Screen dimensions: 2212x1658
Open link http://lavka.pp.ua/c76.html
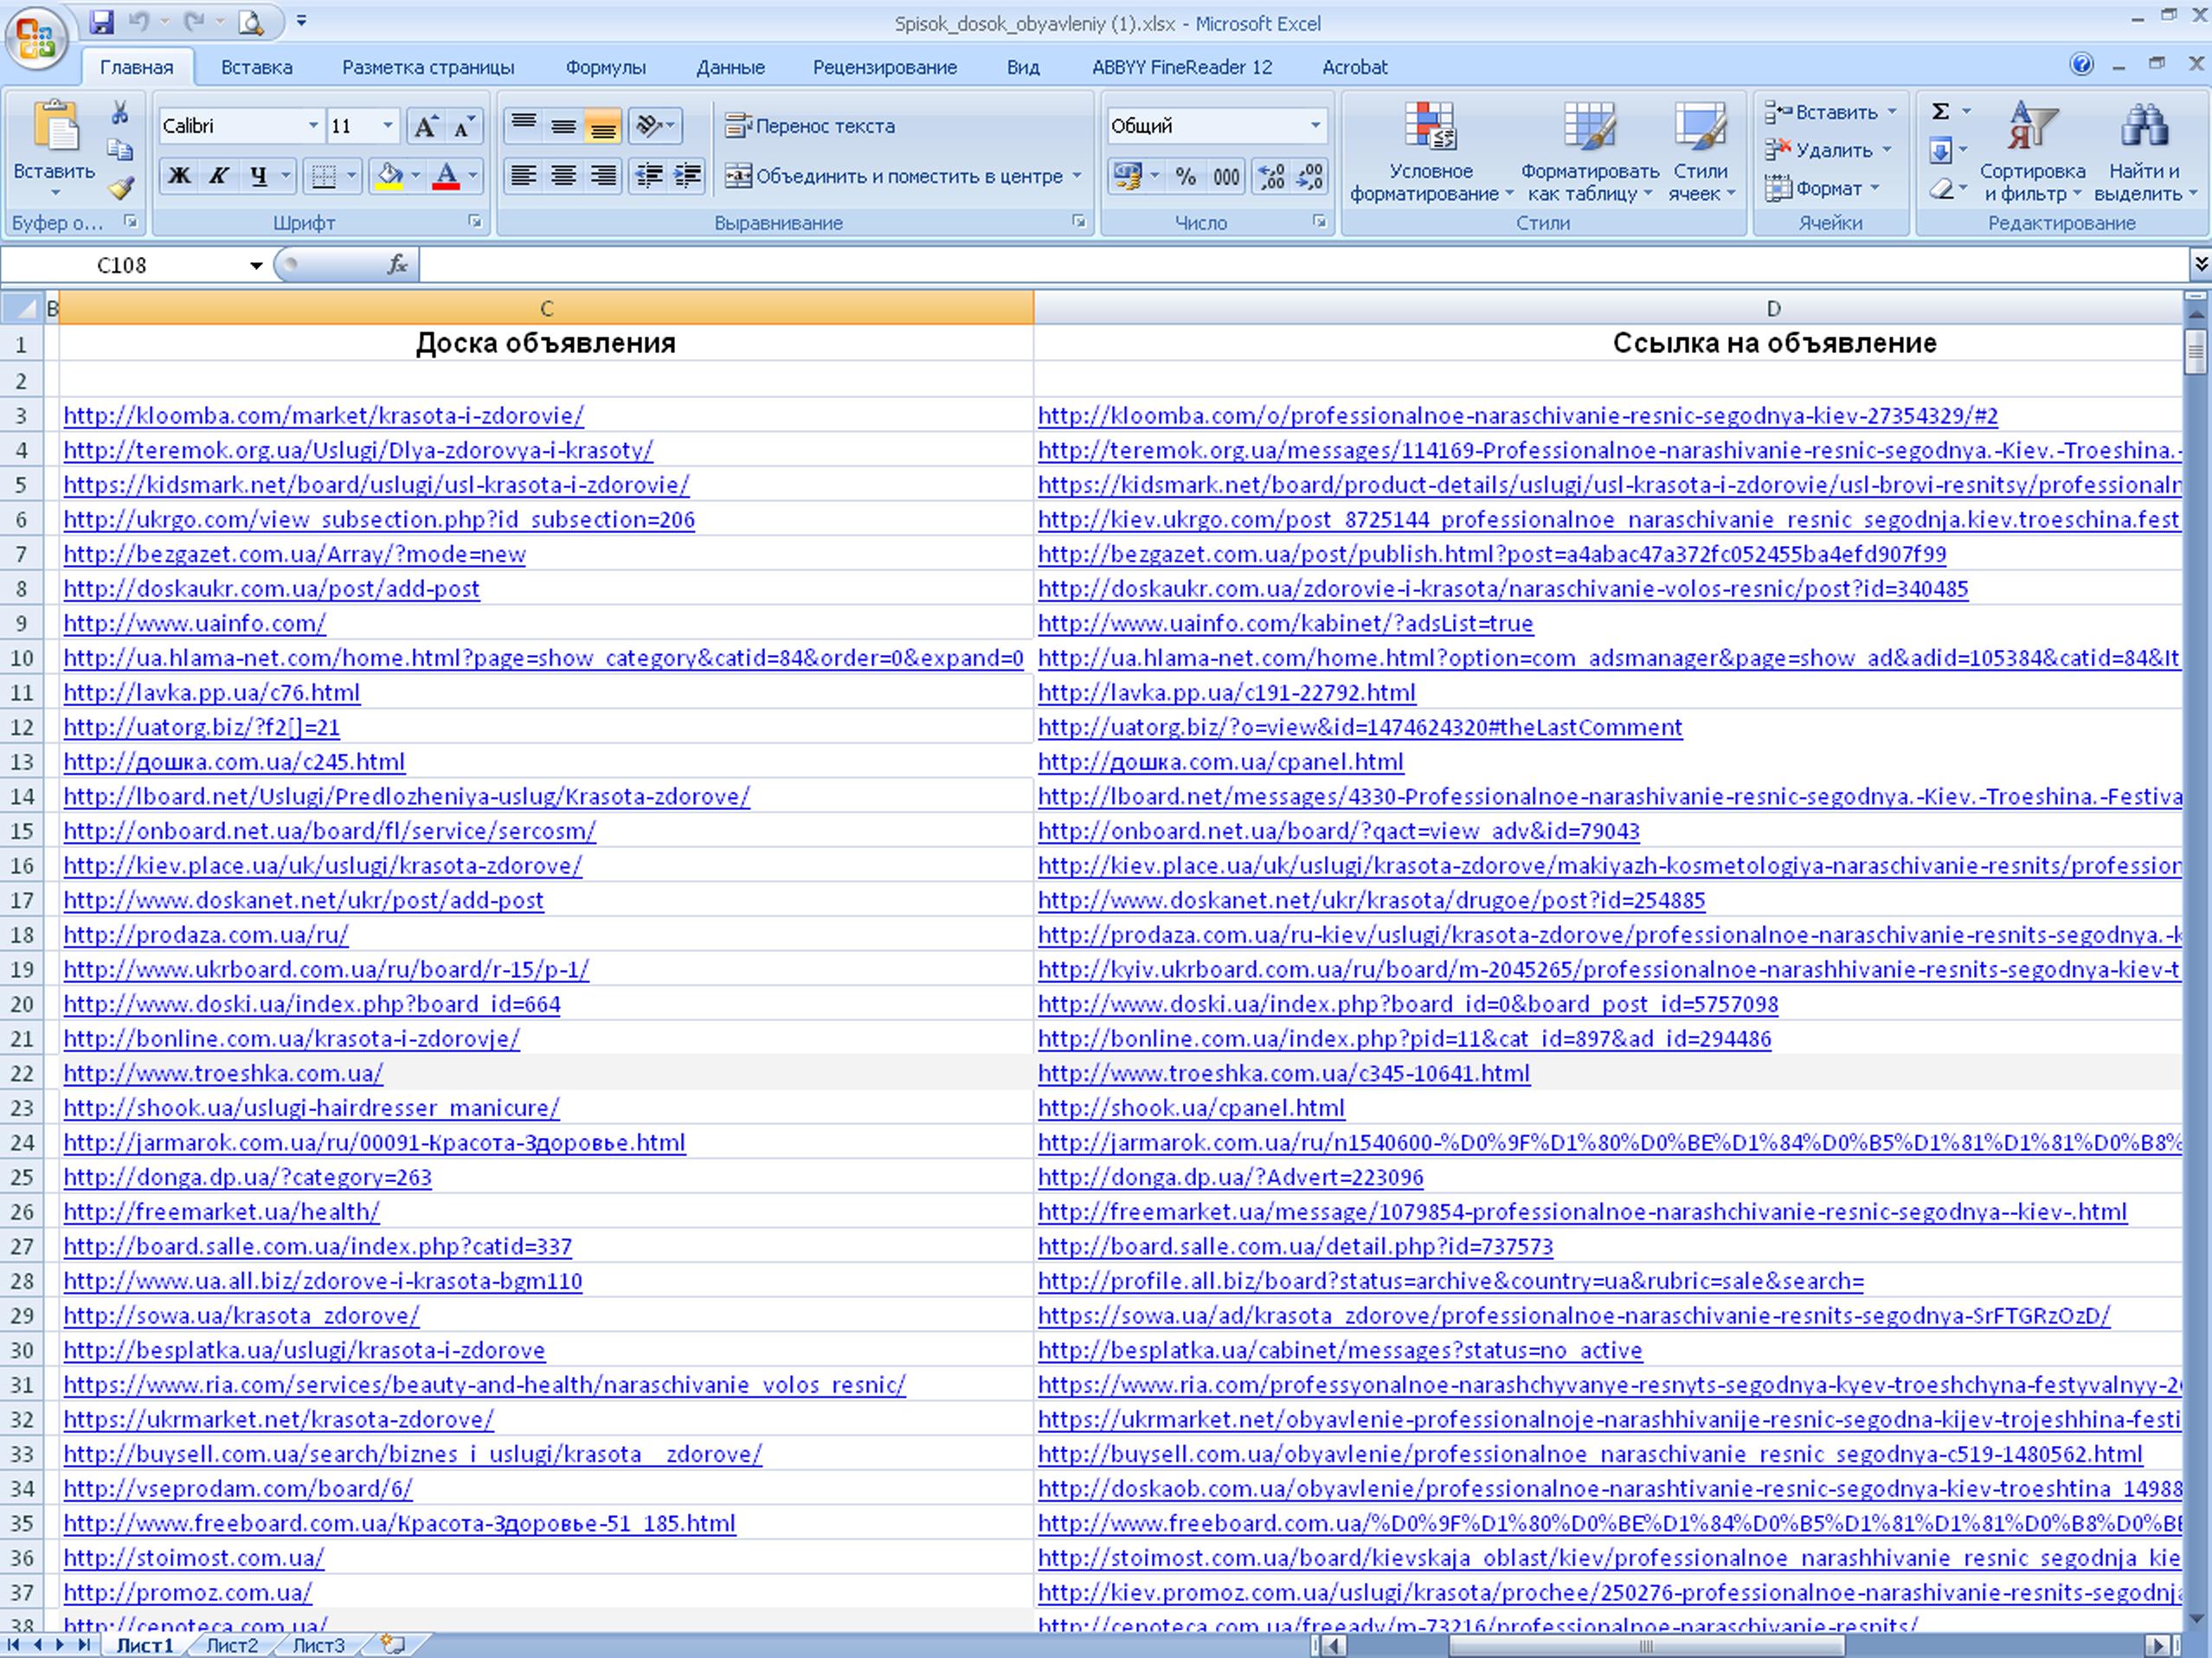pos(211,692)
